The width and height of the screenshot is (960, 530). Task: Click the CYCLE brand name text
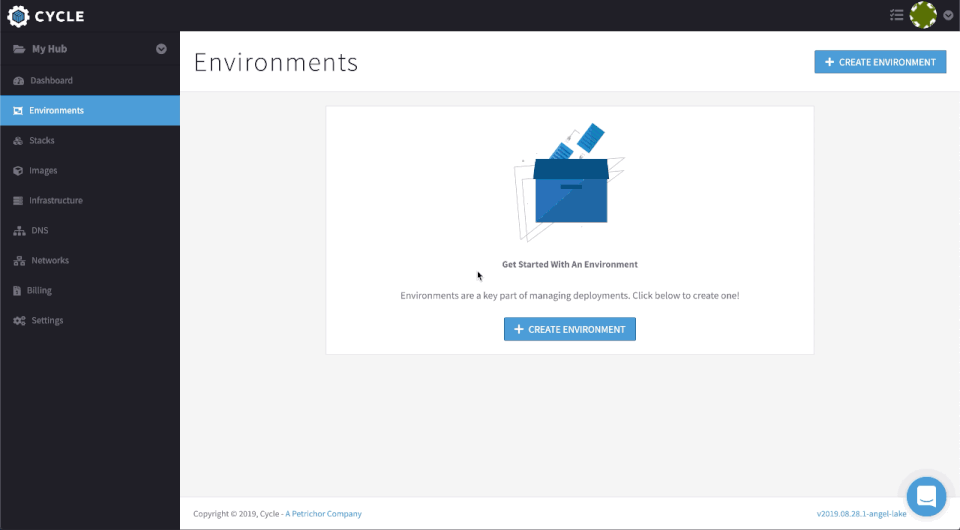click(59, 17)
